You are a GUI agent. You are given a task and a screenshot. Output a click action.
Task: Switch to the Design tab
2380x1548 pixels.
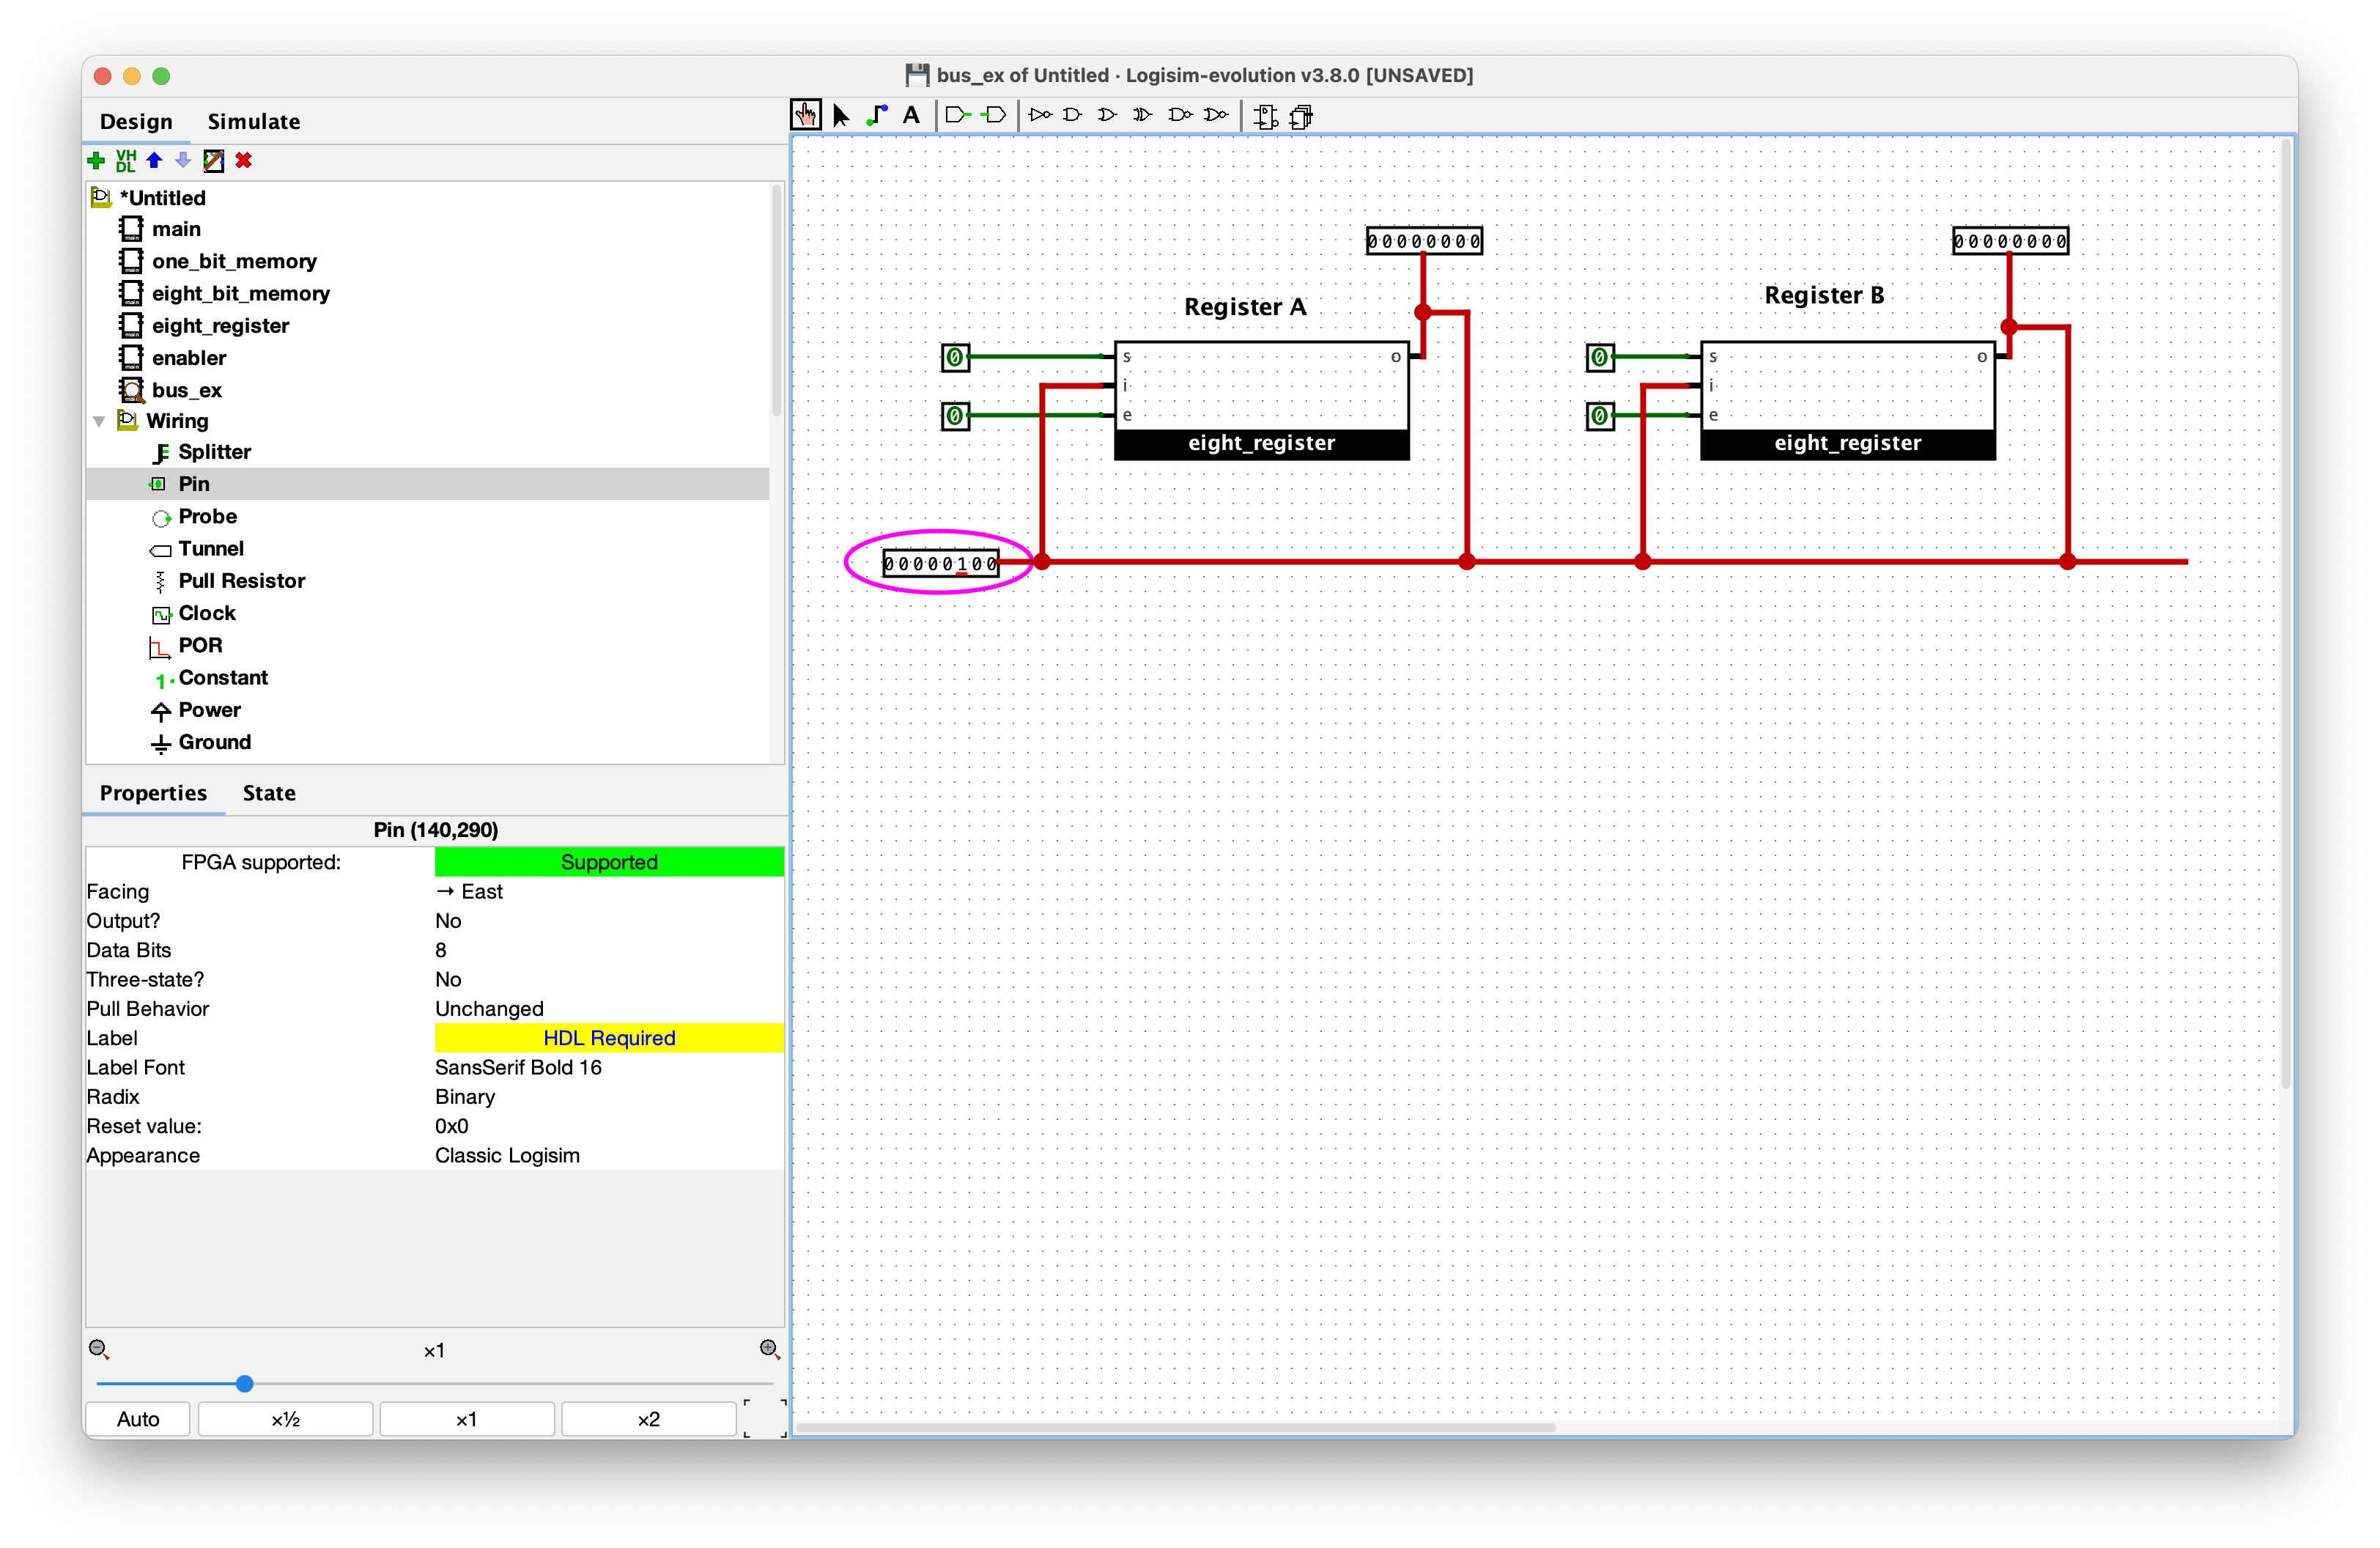click(136, 121)
